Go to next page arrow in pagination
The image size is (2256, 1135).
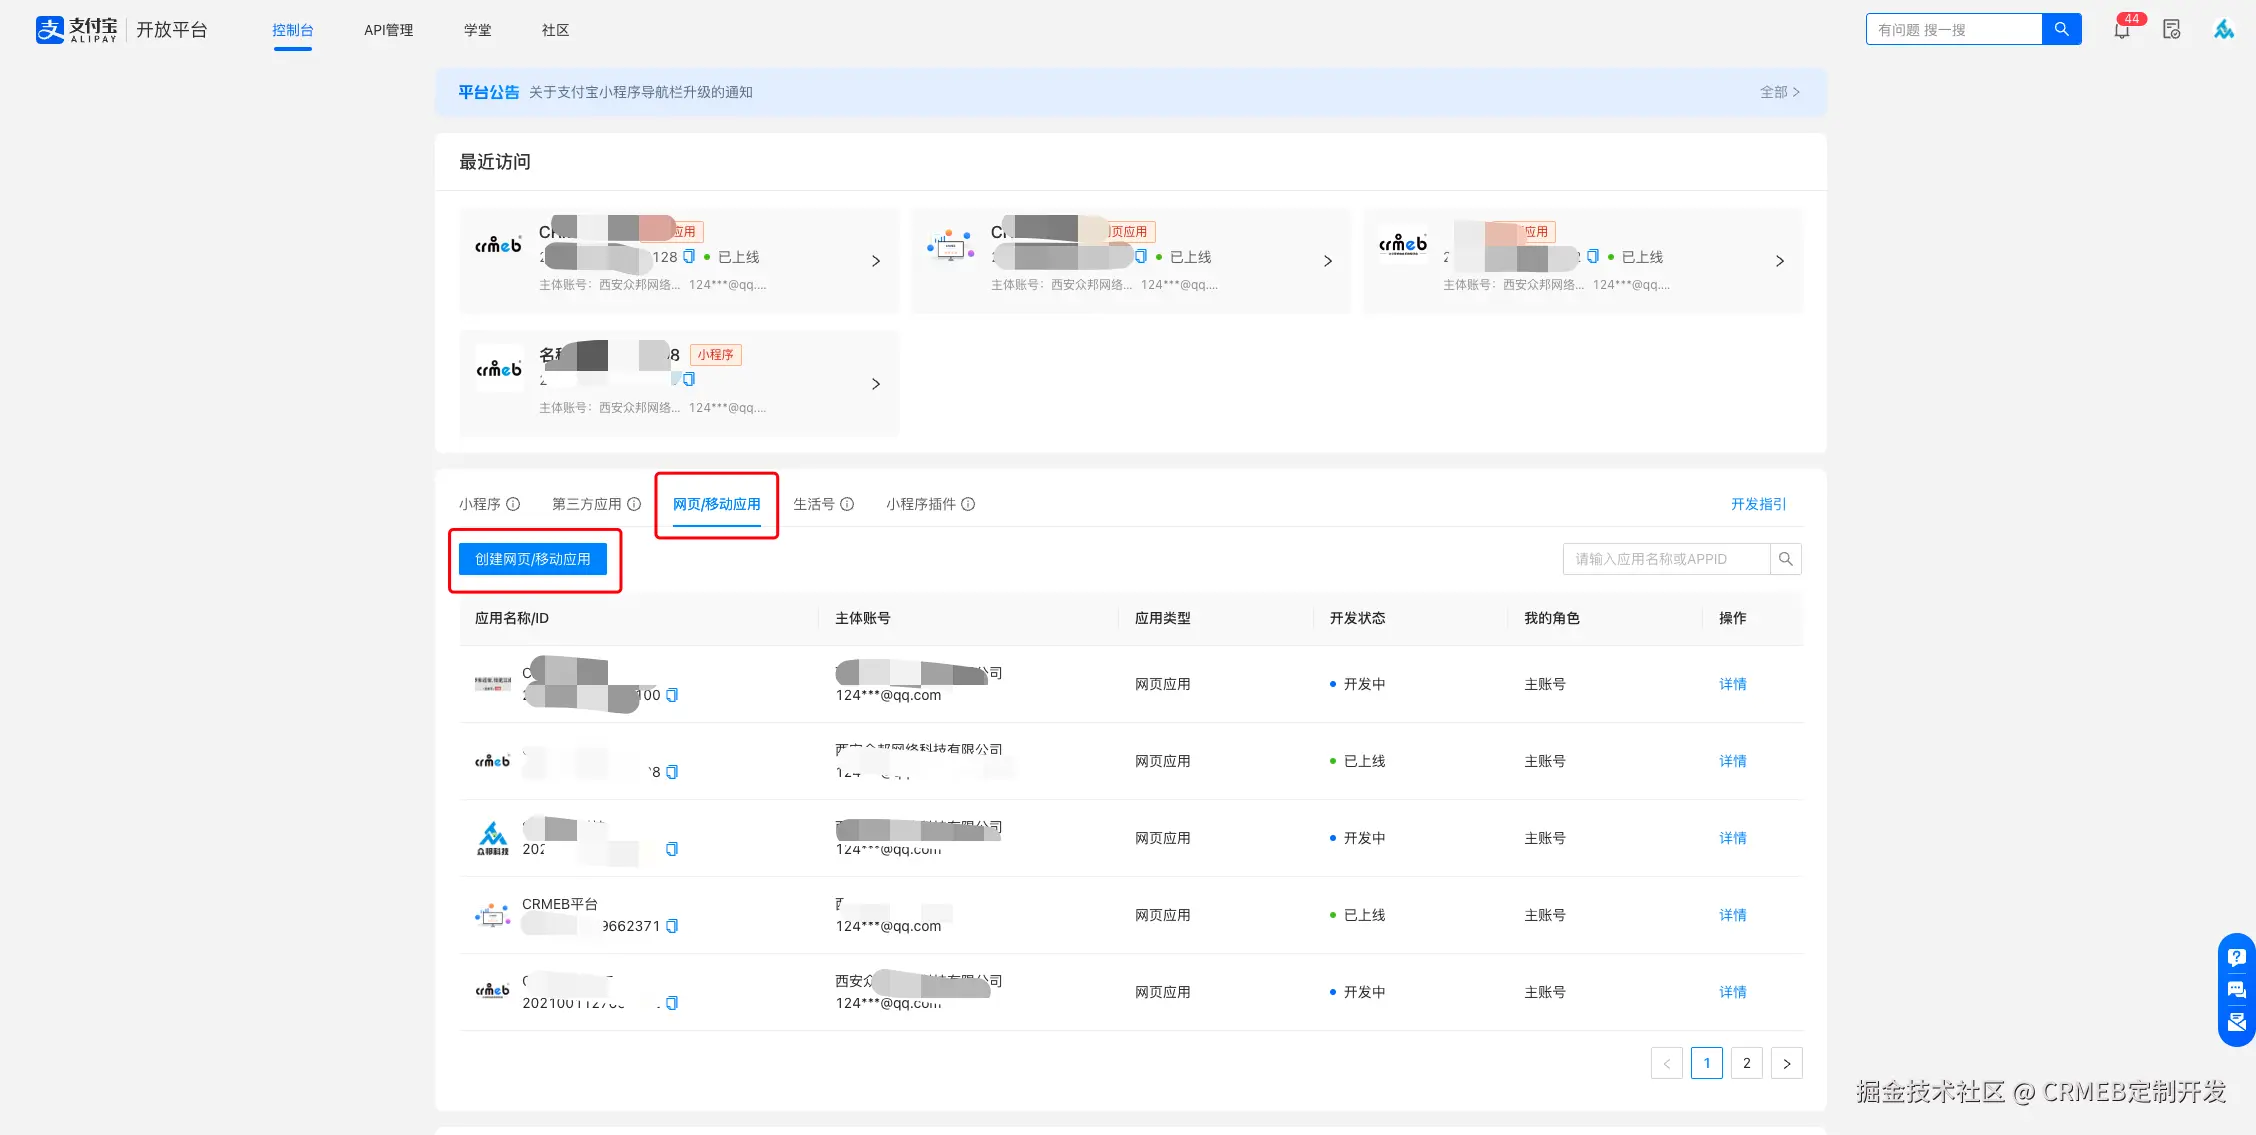pos(1786,1063)
